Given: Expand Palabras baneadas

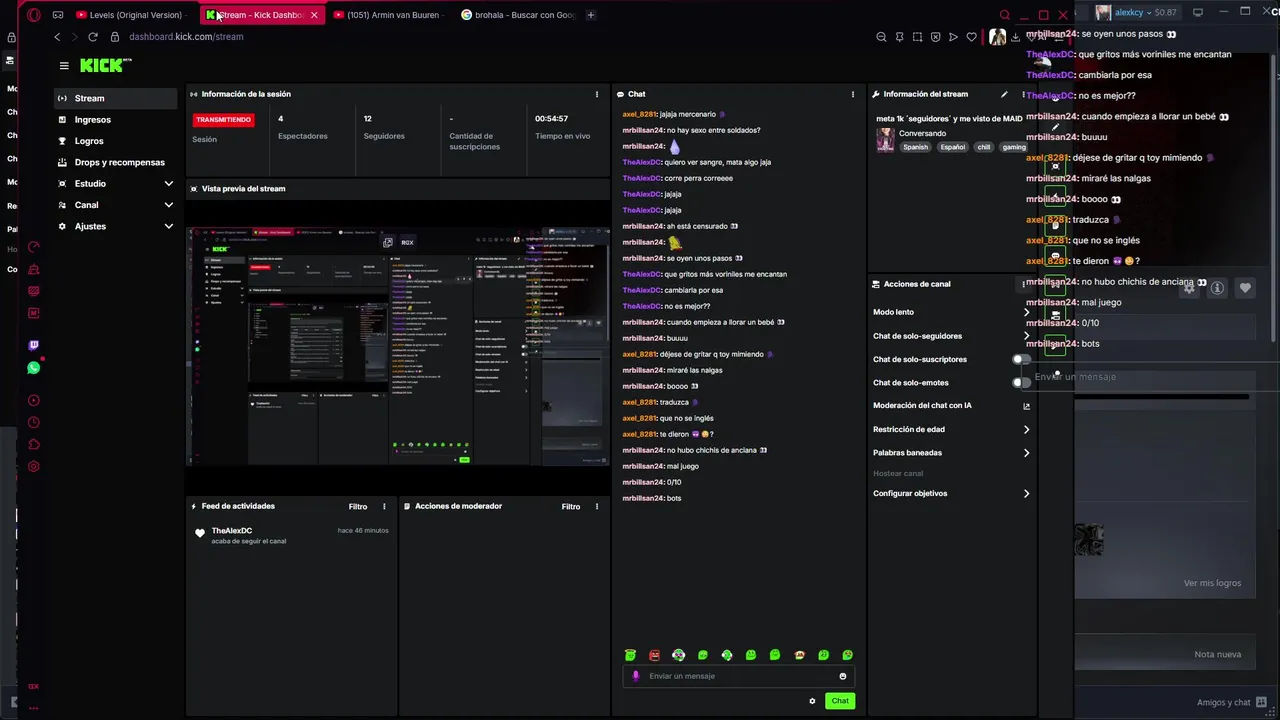Looking at the screenshot, I should pos(1026,453).
